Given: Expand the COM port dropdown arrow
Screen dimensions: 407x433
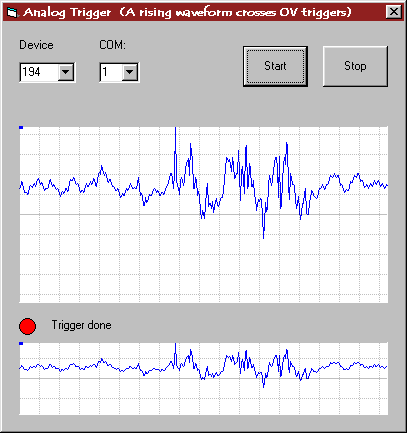Looking at the screenshot, I should coord(129,72).
